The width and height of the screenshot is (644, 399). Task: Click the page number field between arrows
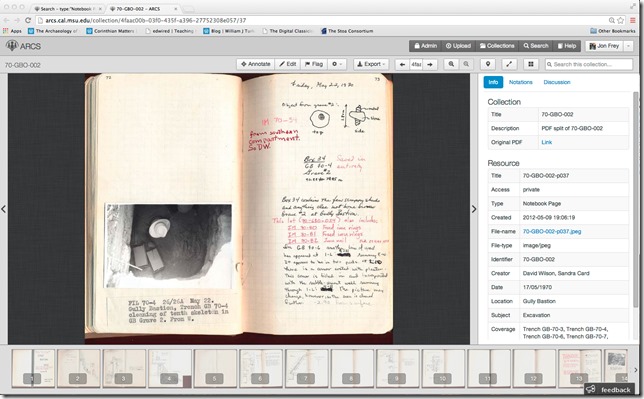(416, 65)
